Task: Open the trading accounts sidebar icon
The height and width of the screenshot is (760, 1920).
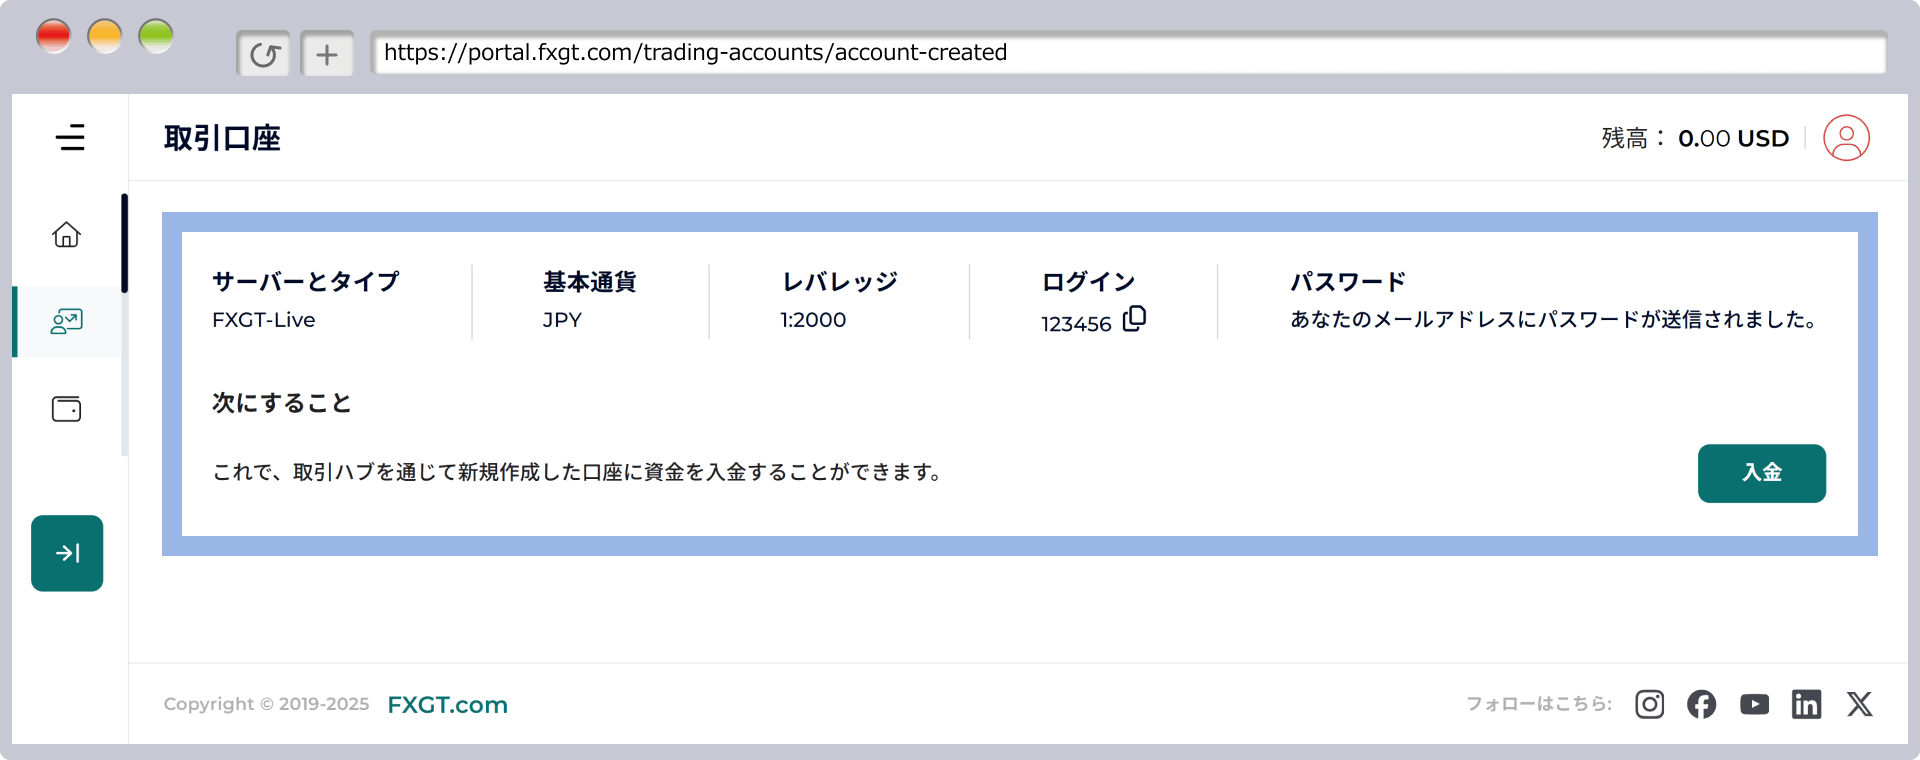Action: [67, 321]
